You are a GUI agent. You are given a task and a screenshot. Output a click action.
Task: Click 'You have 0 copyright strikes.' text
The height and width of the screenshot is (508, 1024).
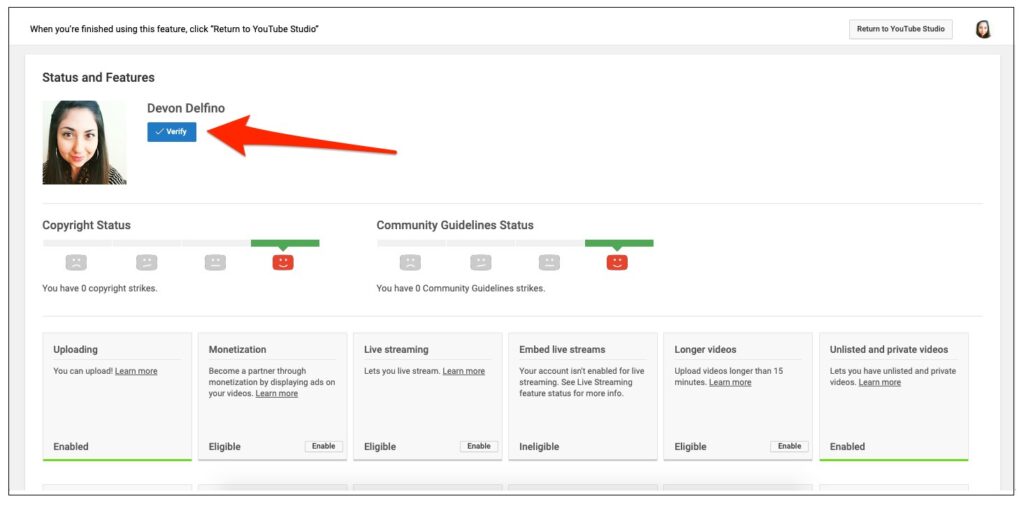point(100,288)
